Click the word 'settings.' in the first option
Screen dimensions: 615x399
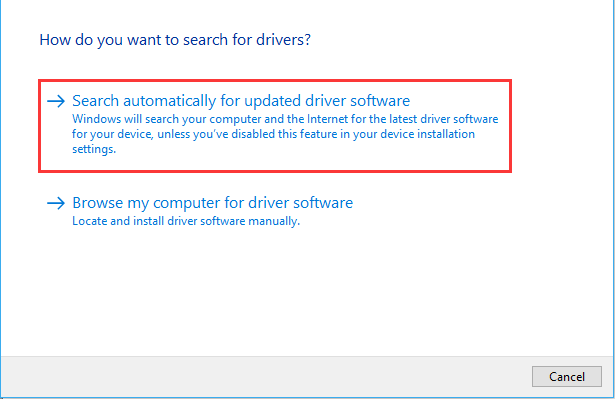coord(94,149)
